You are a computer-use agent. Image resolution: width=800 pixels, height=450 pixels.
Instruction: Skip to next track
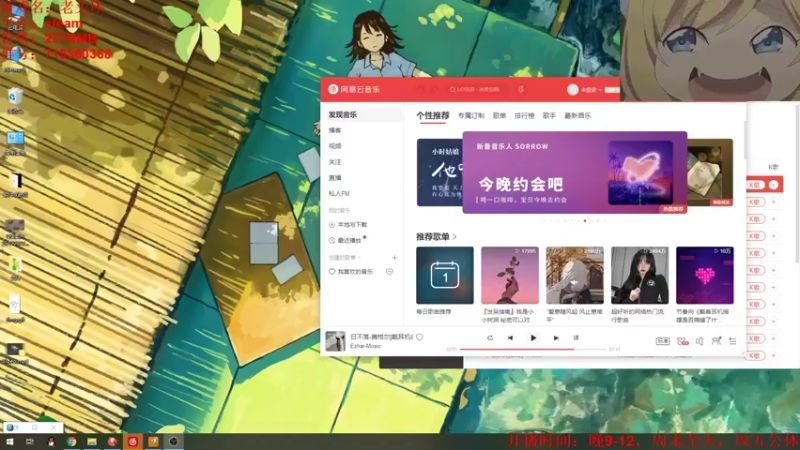click(x=556, y=338)
